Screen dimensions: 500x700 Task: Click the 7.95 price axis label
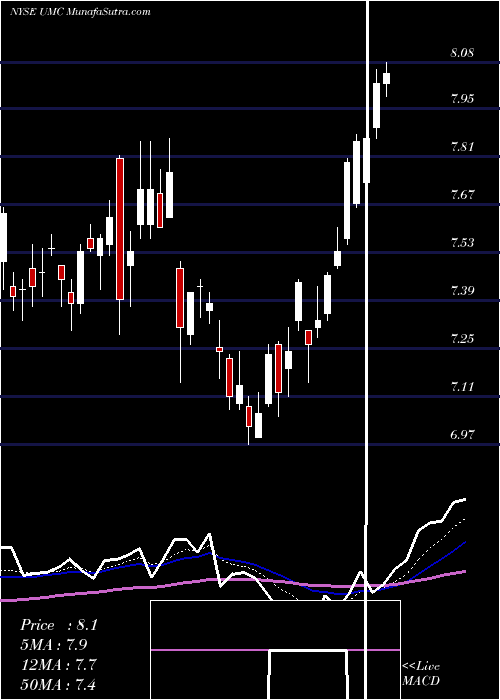click(x=462, y=99)
